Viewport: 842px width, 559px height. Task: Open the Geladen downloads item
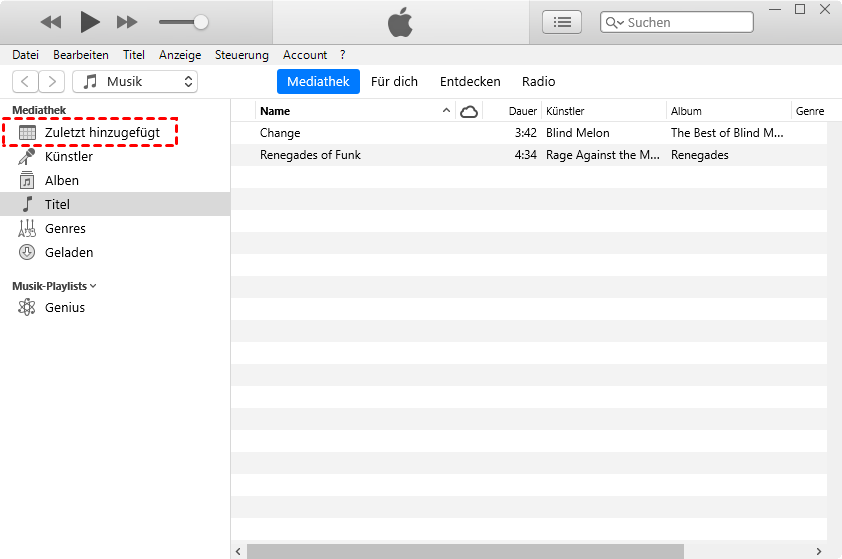(68, 253)
